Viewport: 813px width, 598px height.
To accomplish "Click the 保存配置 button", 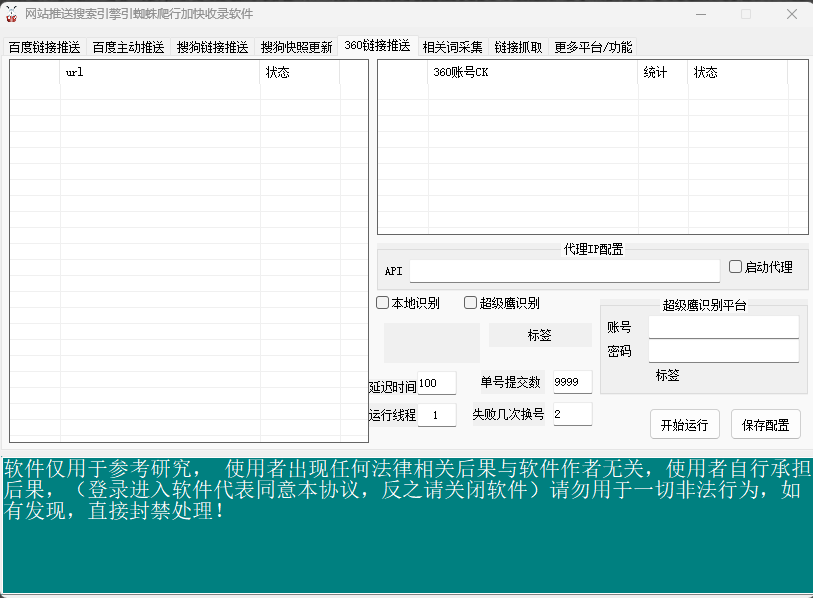I will click(x=765, y=425).
